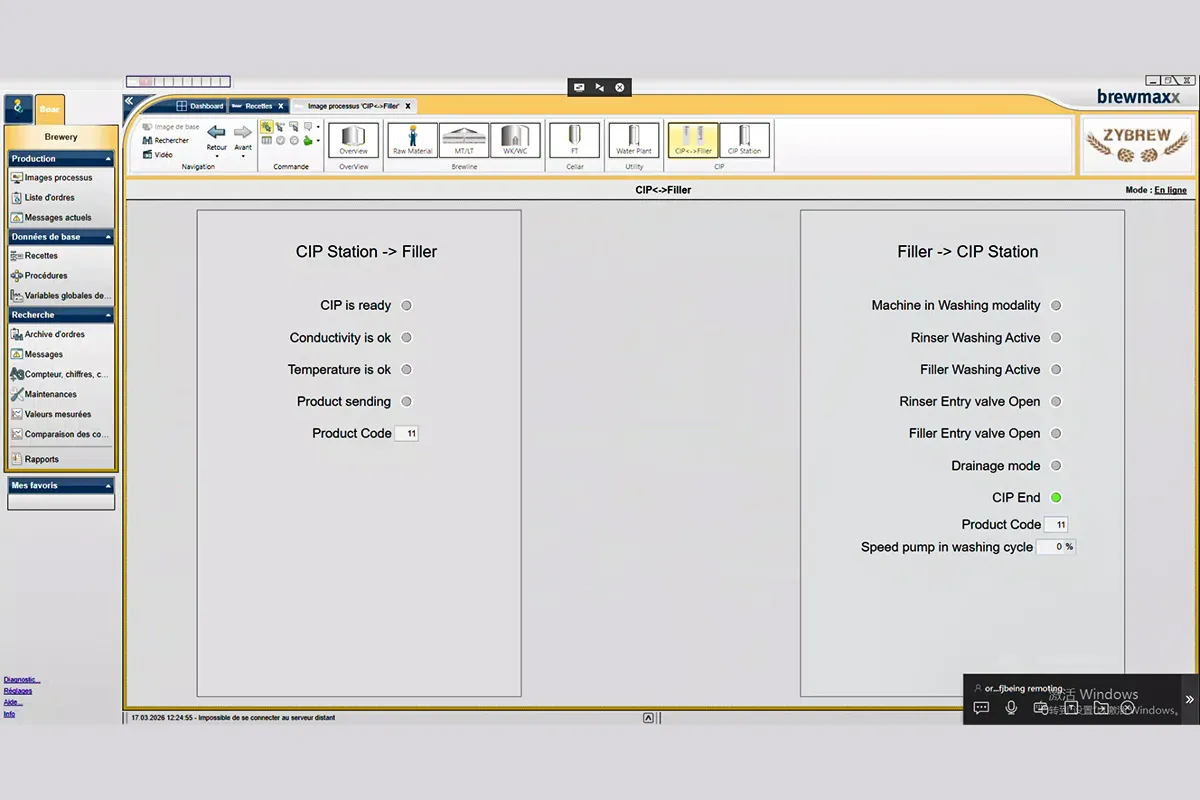Click the Filler Washing Active indicator
Screen dimensions: 1200x800
tap(1056, 370)
